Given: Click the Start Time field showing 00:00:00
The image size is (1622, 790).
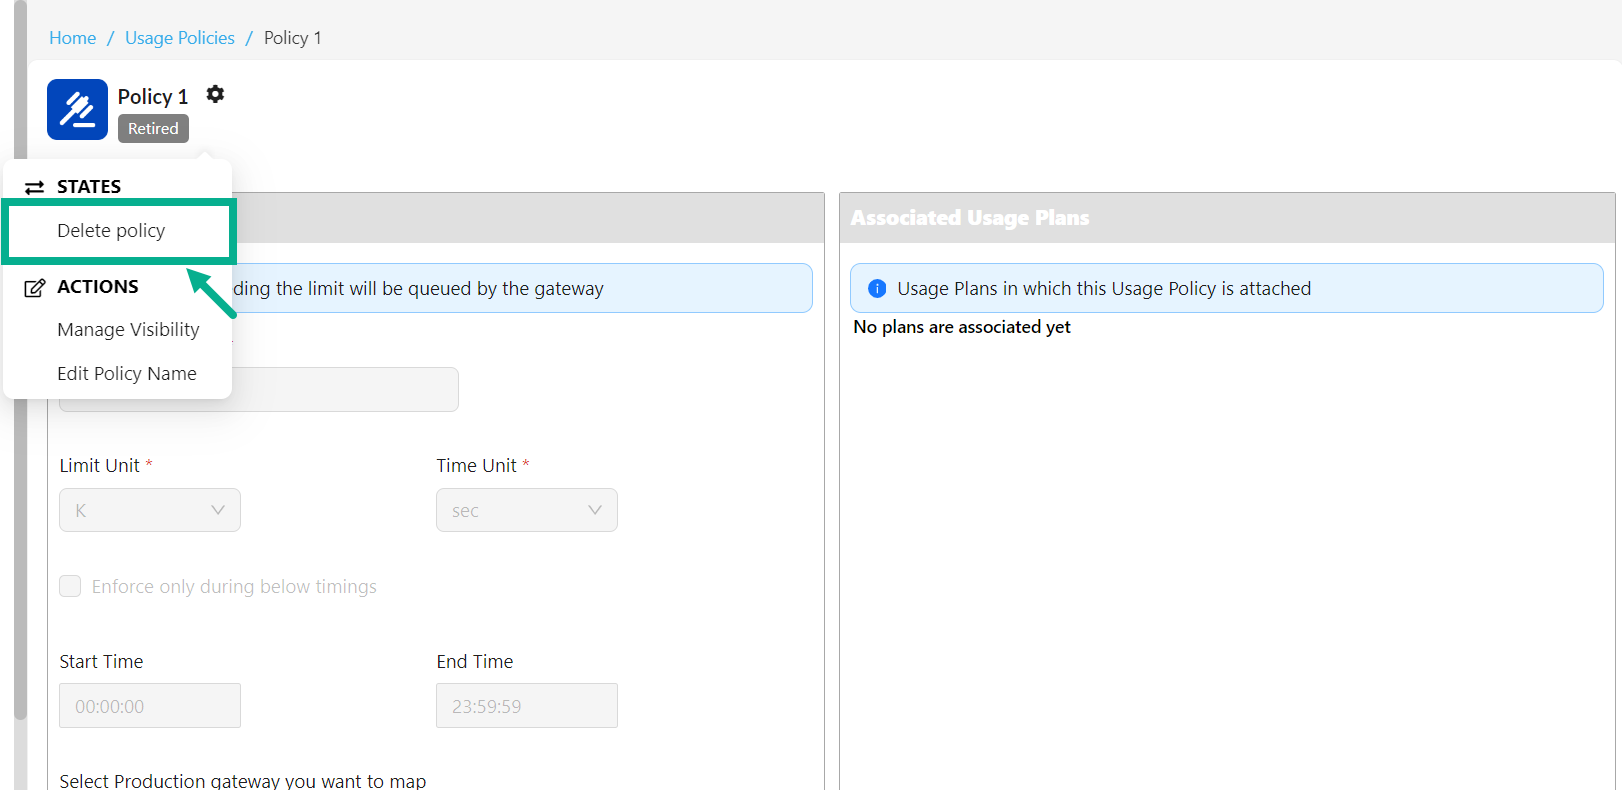Looking at the screenshot, I should coord(150,706).
